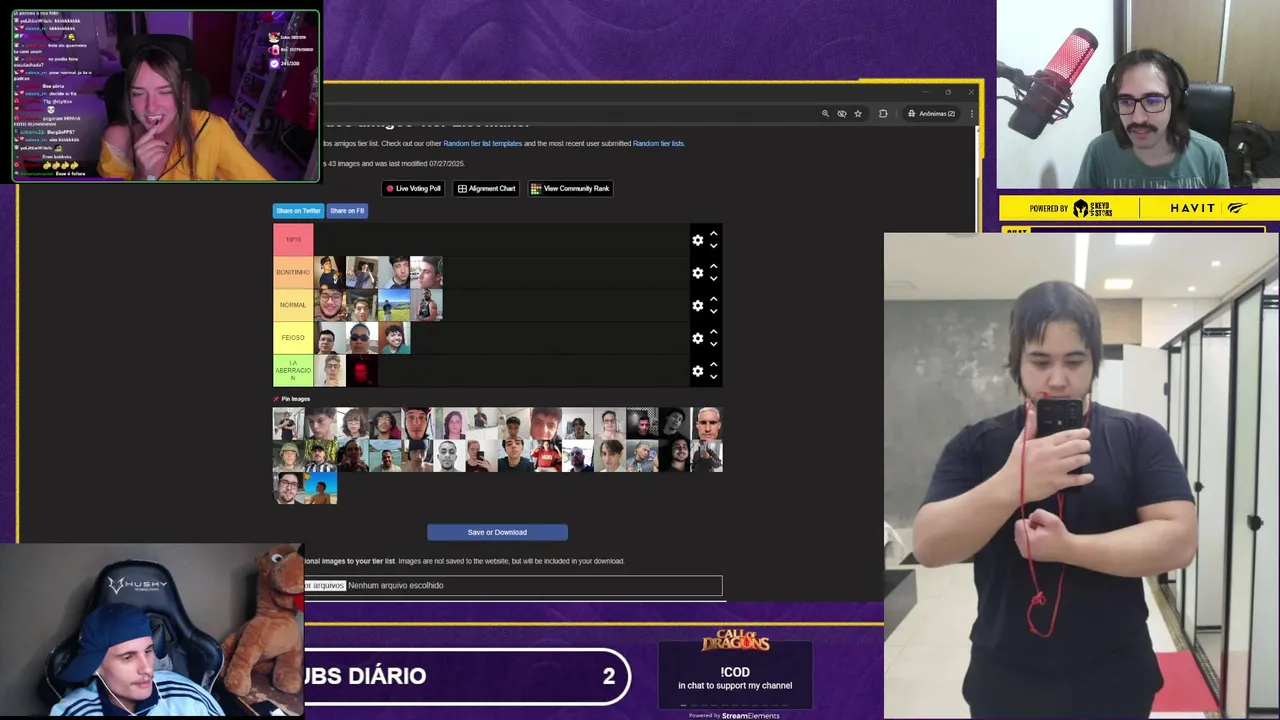Image resolution: width=1280 pixels, height=720 pixels.
Task: Click View Community Rank button
Action: pos(570,188)
